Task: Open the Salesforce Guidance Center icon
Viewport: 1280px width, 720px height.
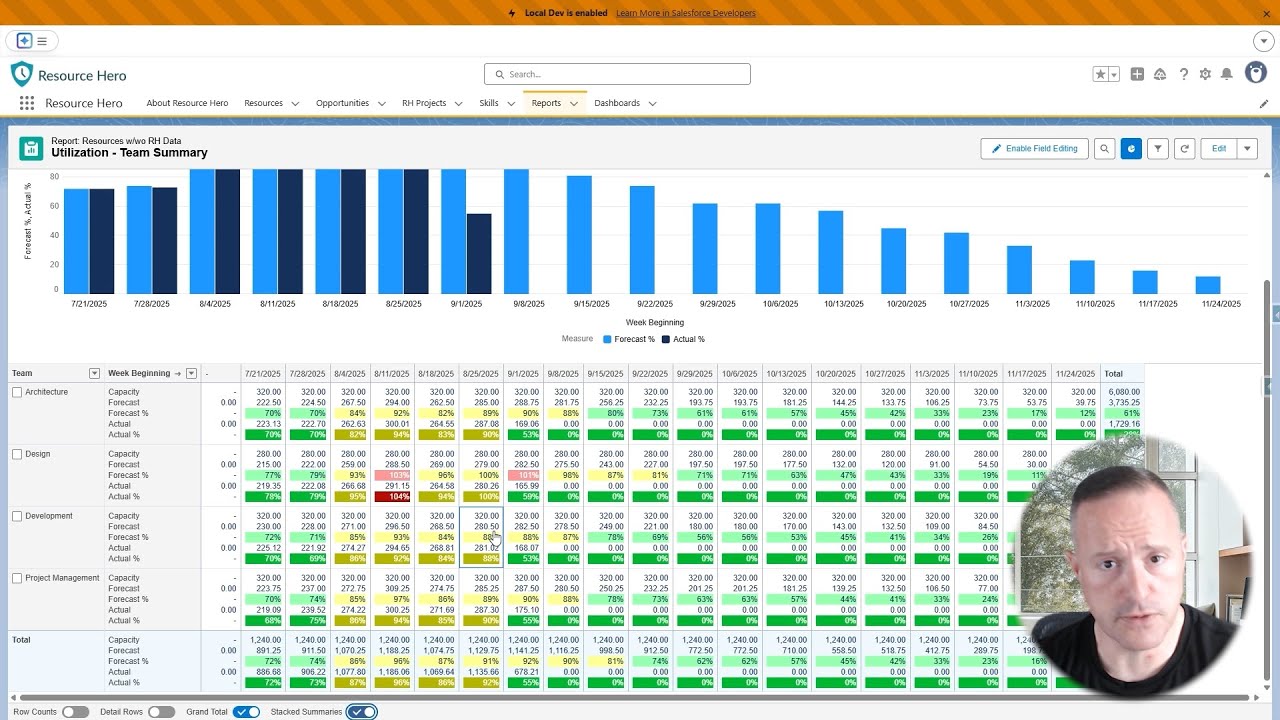Action: [1160, 74]
